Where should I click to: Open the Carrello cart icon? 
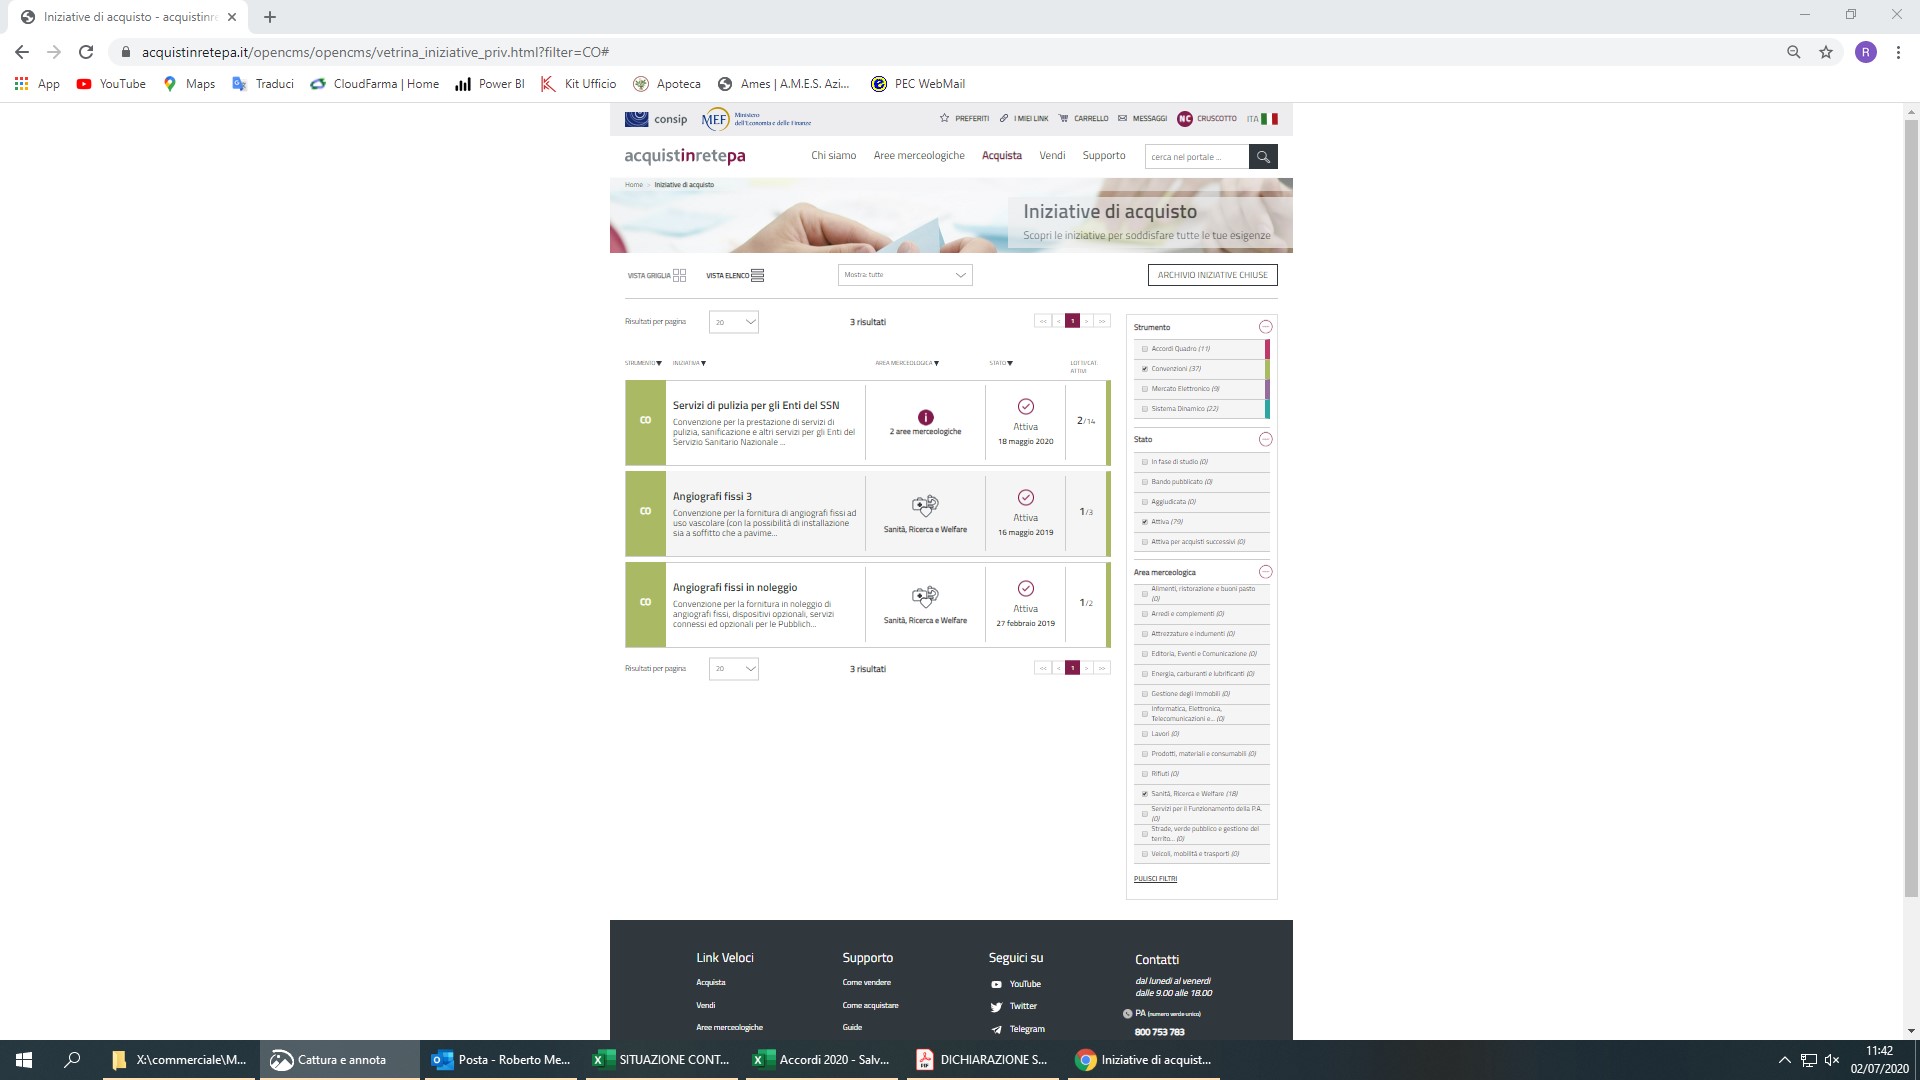click(1063, 119)
